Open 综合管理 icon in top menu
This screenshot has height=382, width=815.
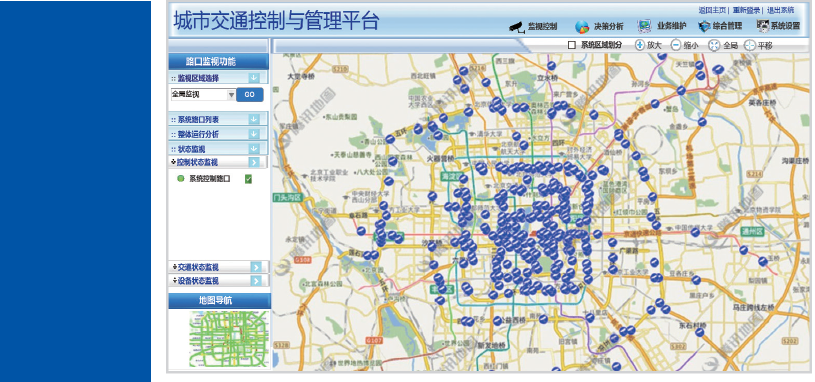(704, 26)
